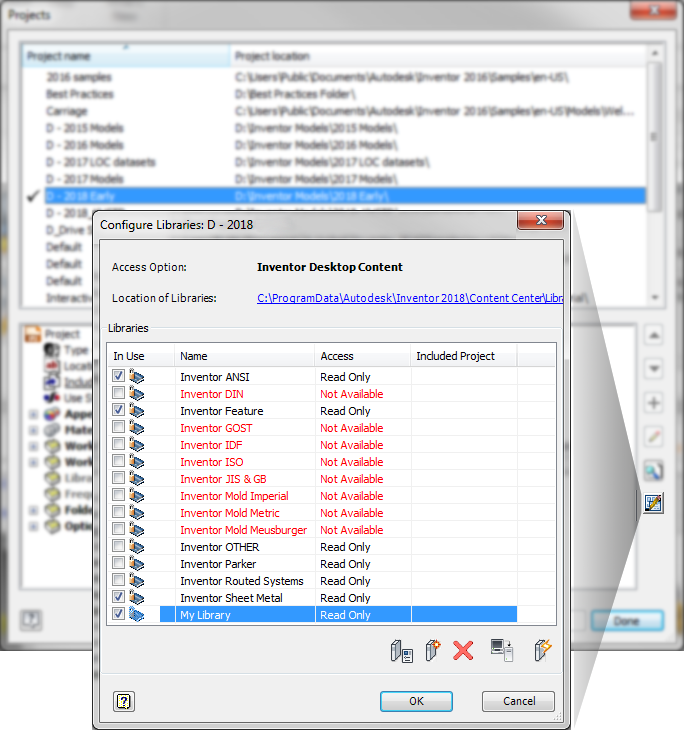Click the magnifier icon in Projects window side toolbar

pyautogui.click(x=654, y=471)
